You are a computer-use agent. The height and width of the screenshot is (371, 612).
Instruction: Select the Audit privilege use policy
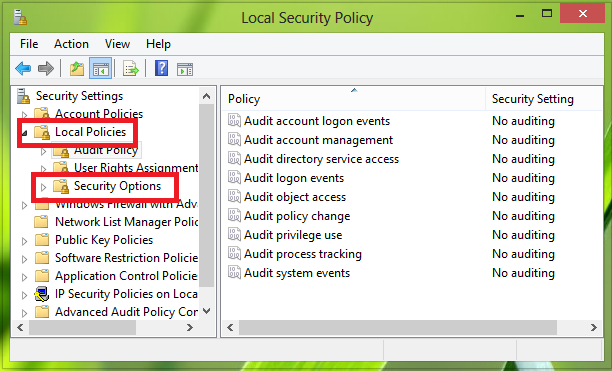pos(293,235)
